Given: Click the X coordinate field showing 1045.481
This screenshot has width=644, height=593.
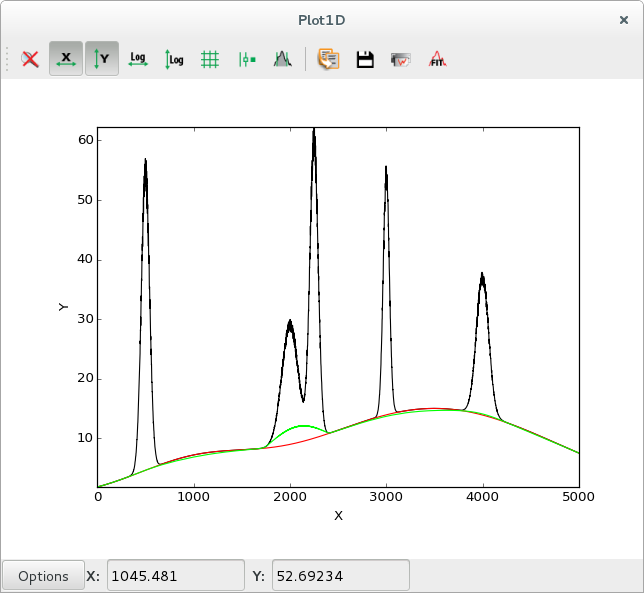Looking at the screenshot, I should (175, 576).
